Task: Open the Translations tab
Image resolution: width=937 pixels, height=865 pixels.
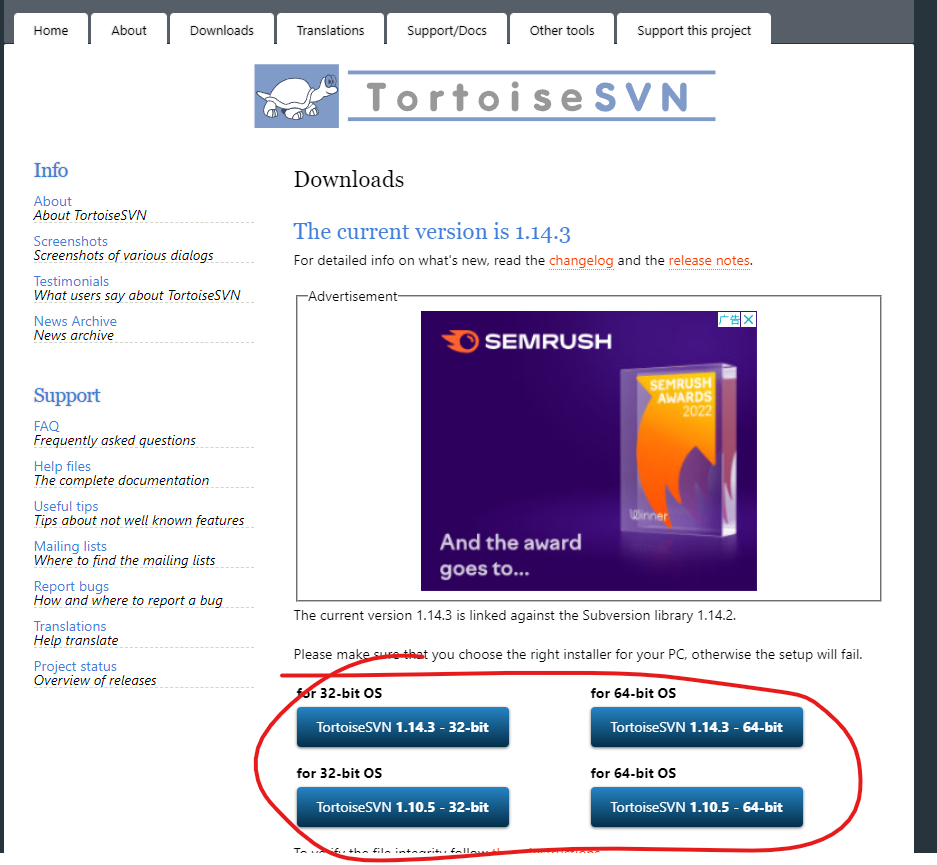Action: tap(330, 30)
